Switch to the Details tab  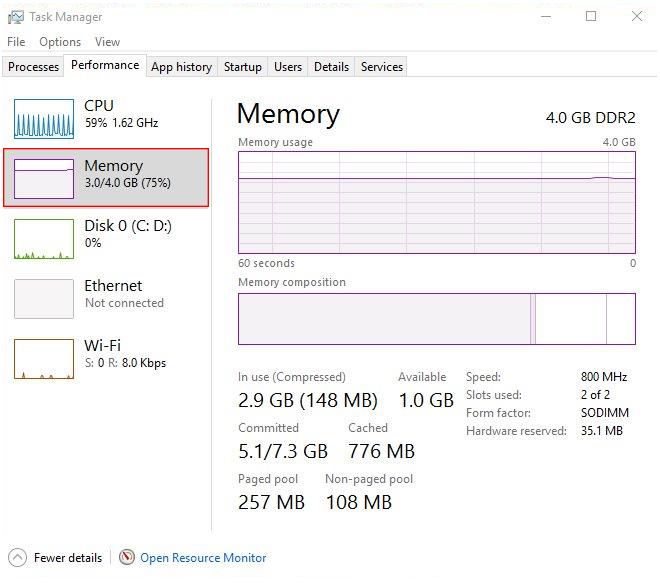pyautogui.click(x=331, y=67)
